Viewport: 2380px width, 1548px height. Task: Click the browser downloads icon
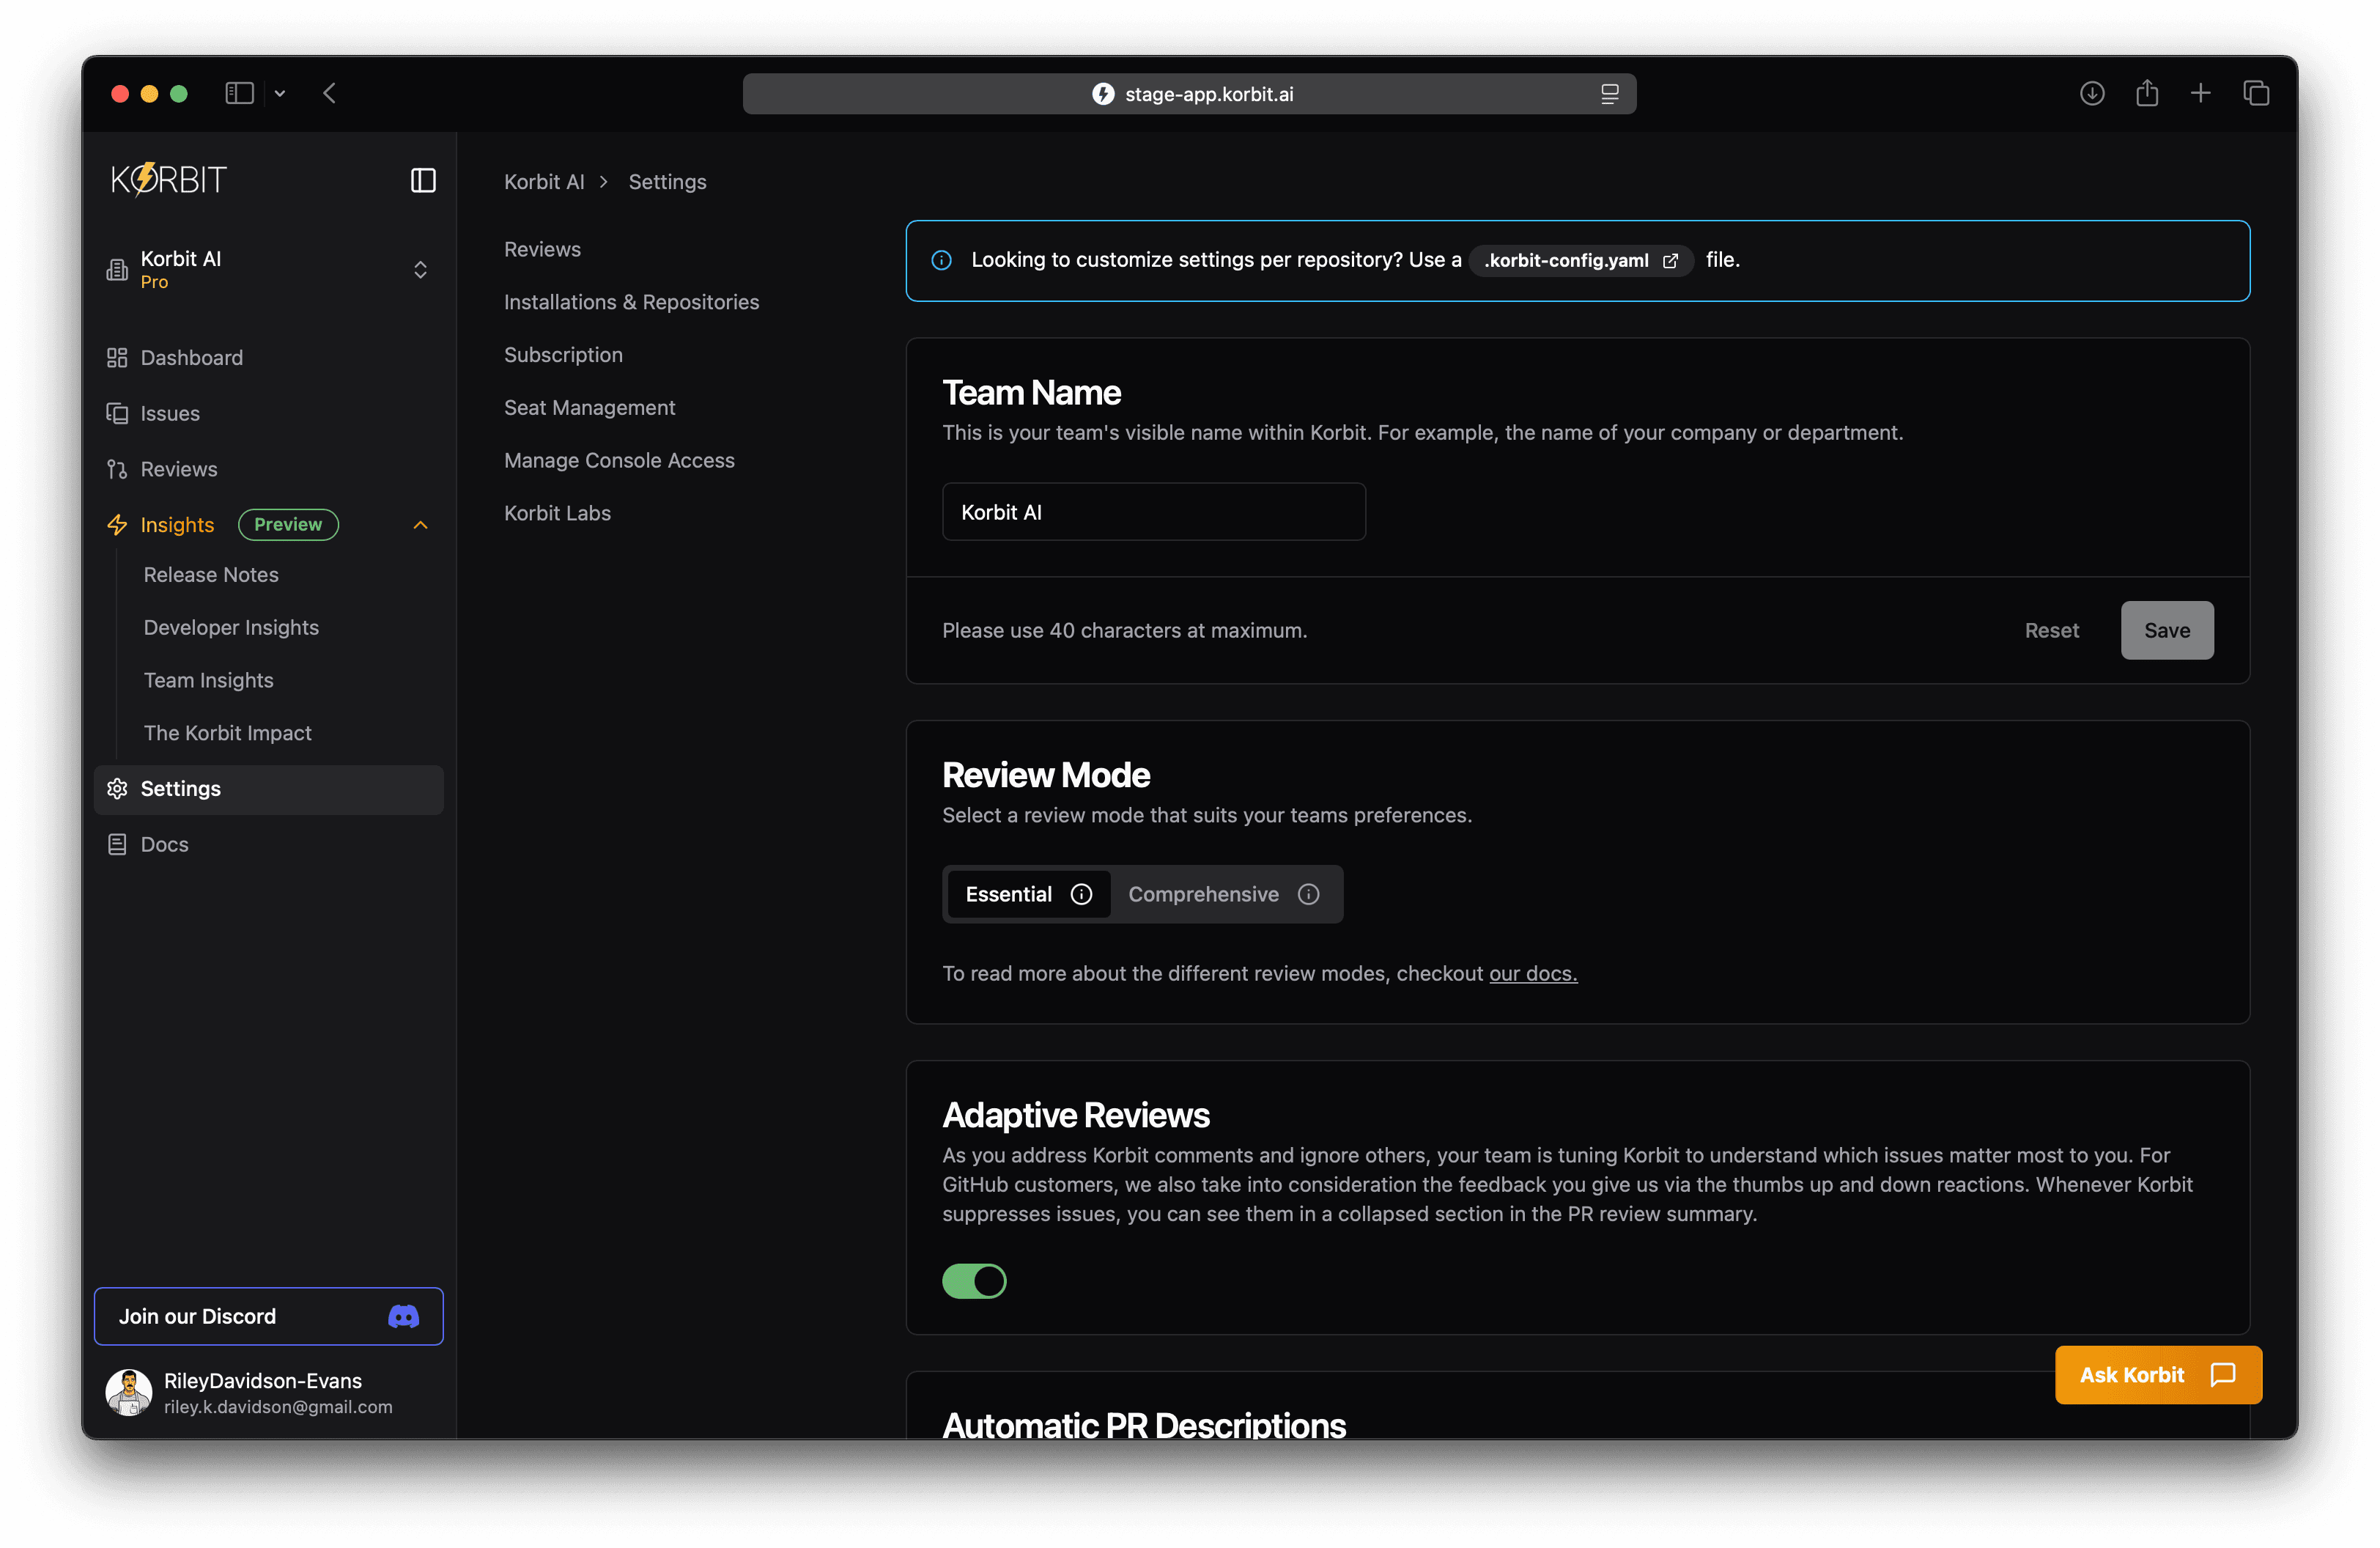coord(2091,93)
